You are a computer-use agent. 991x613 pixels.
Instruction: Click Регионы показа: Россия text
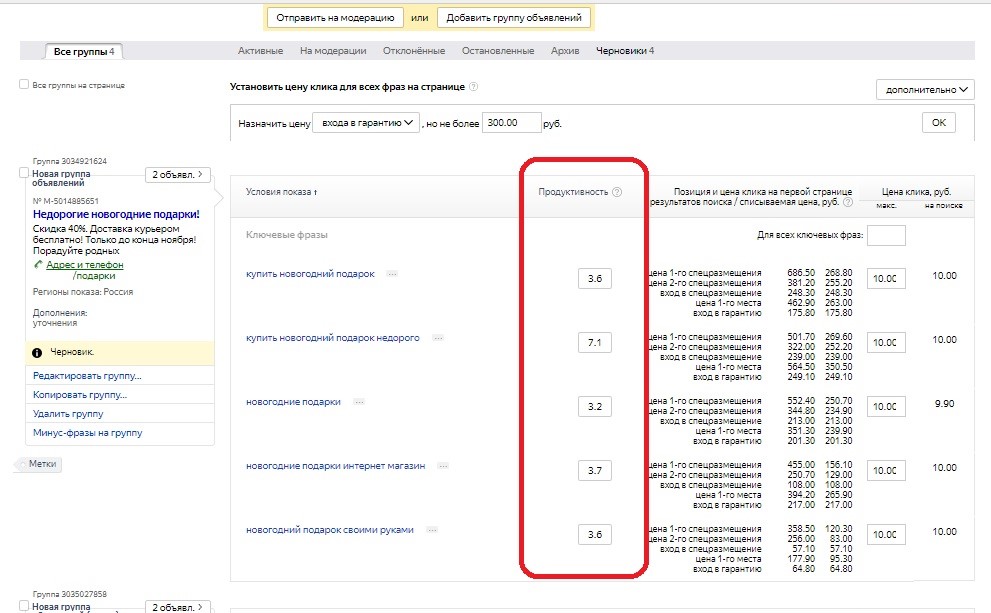point(83,292)
